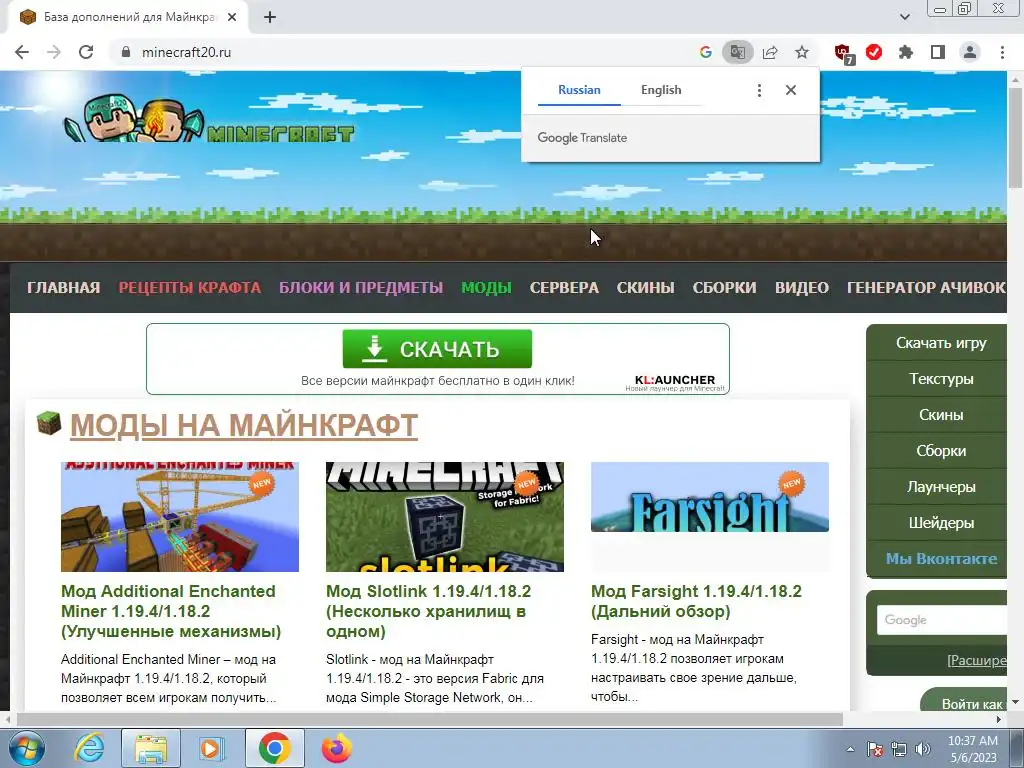1024x768 pixels.
Task: Open the Farsight mod thumbnail
Action: pyautogui.click(x=710, y=497)
